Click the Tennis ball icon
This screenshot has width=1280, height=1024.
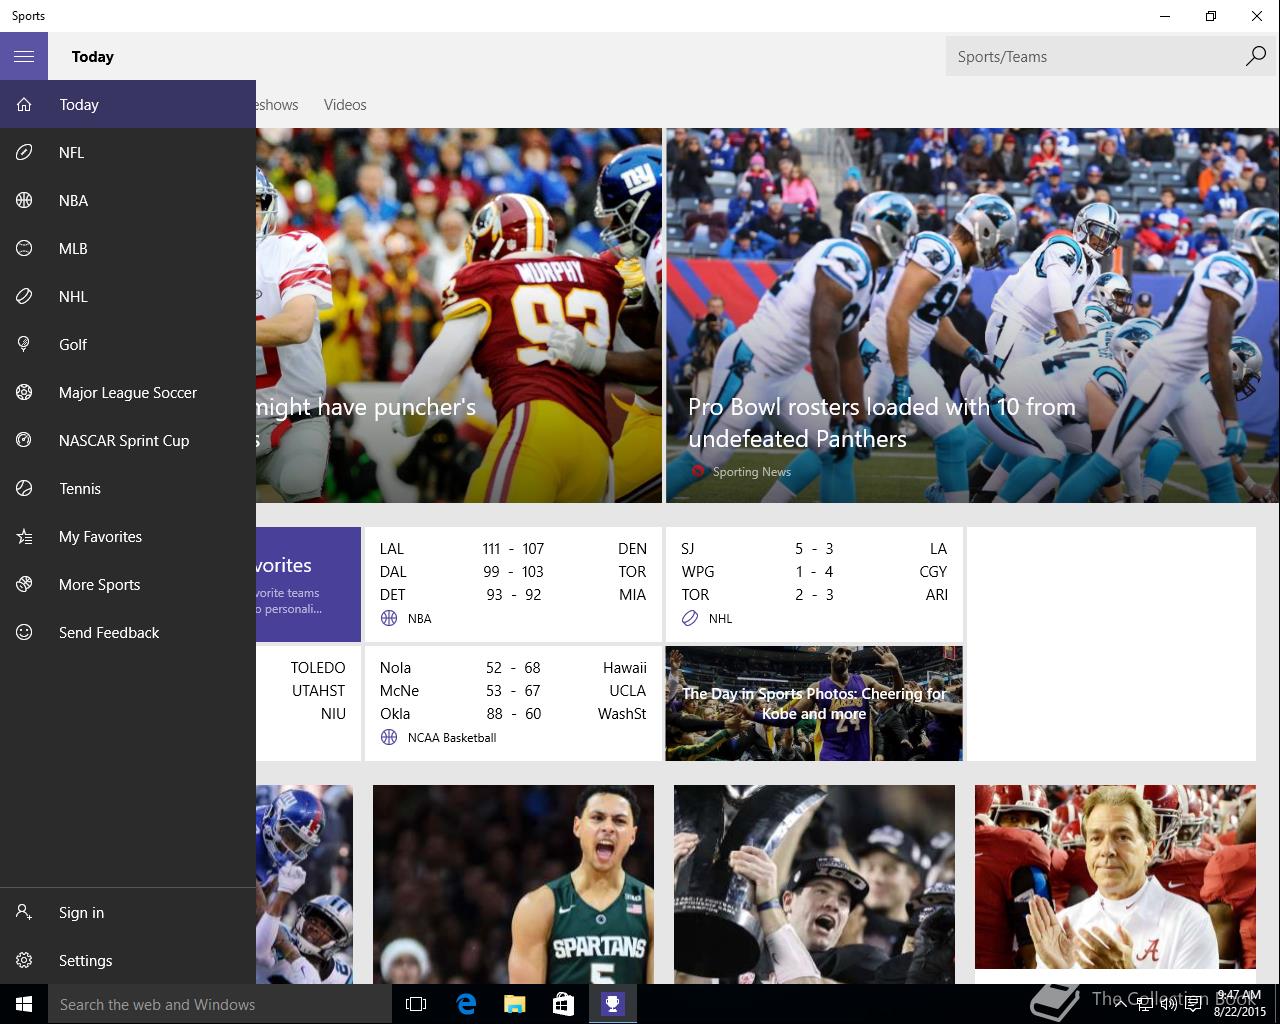pyautogui.click(x=24, y=488)
